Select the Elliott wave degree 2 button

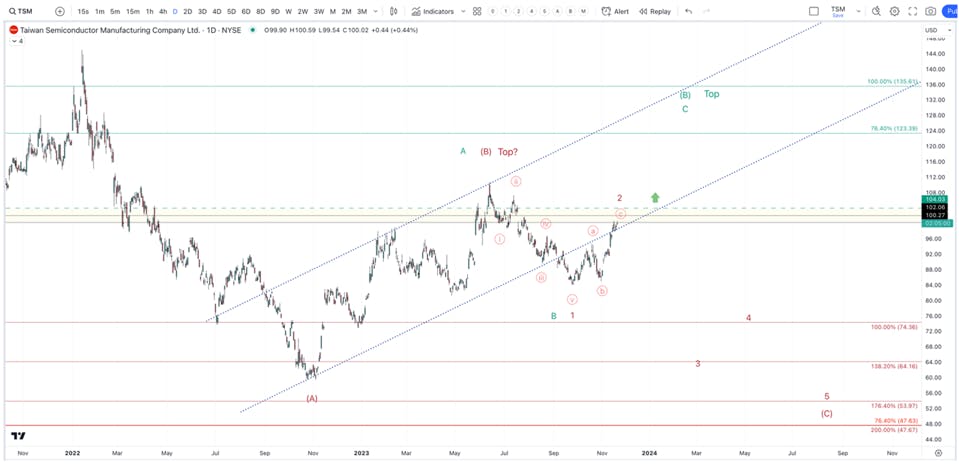tap(519, 11)
